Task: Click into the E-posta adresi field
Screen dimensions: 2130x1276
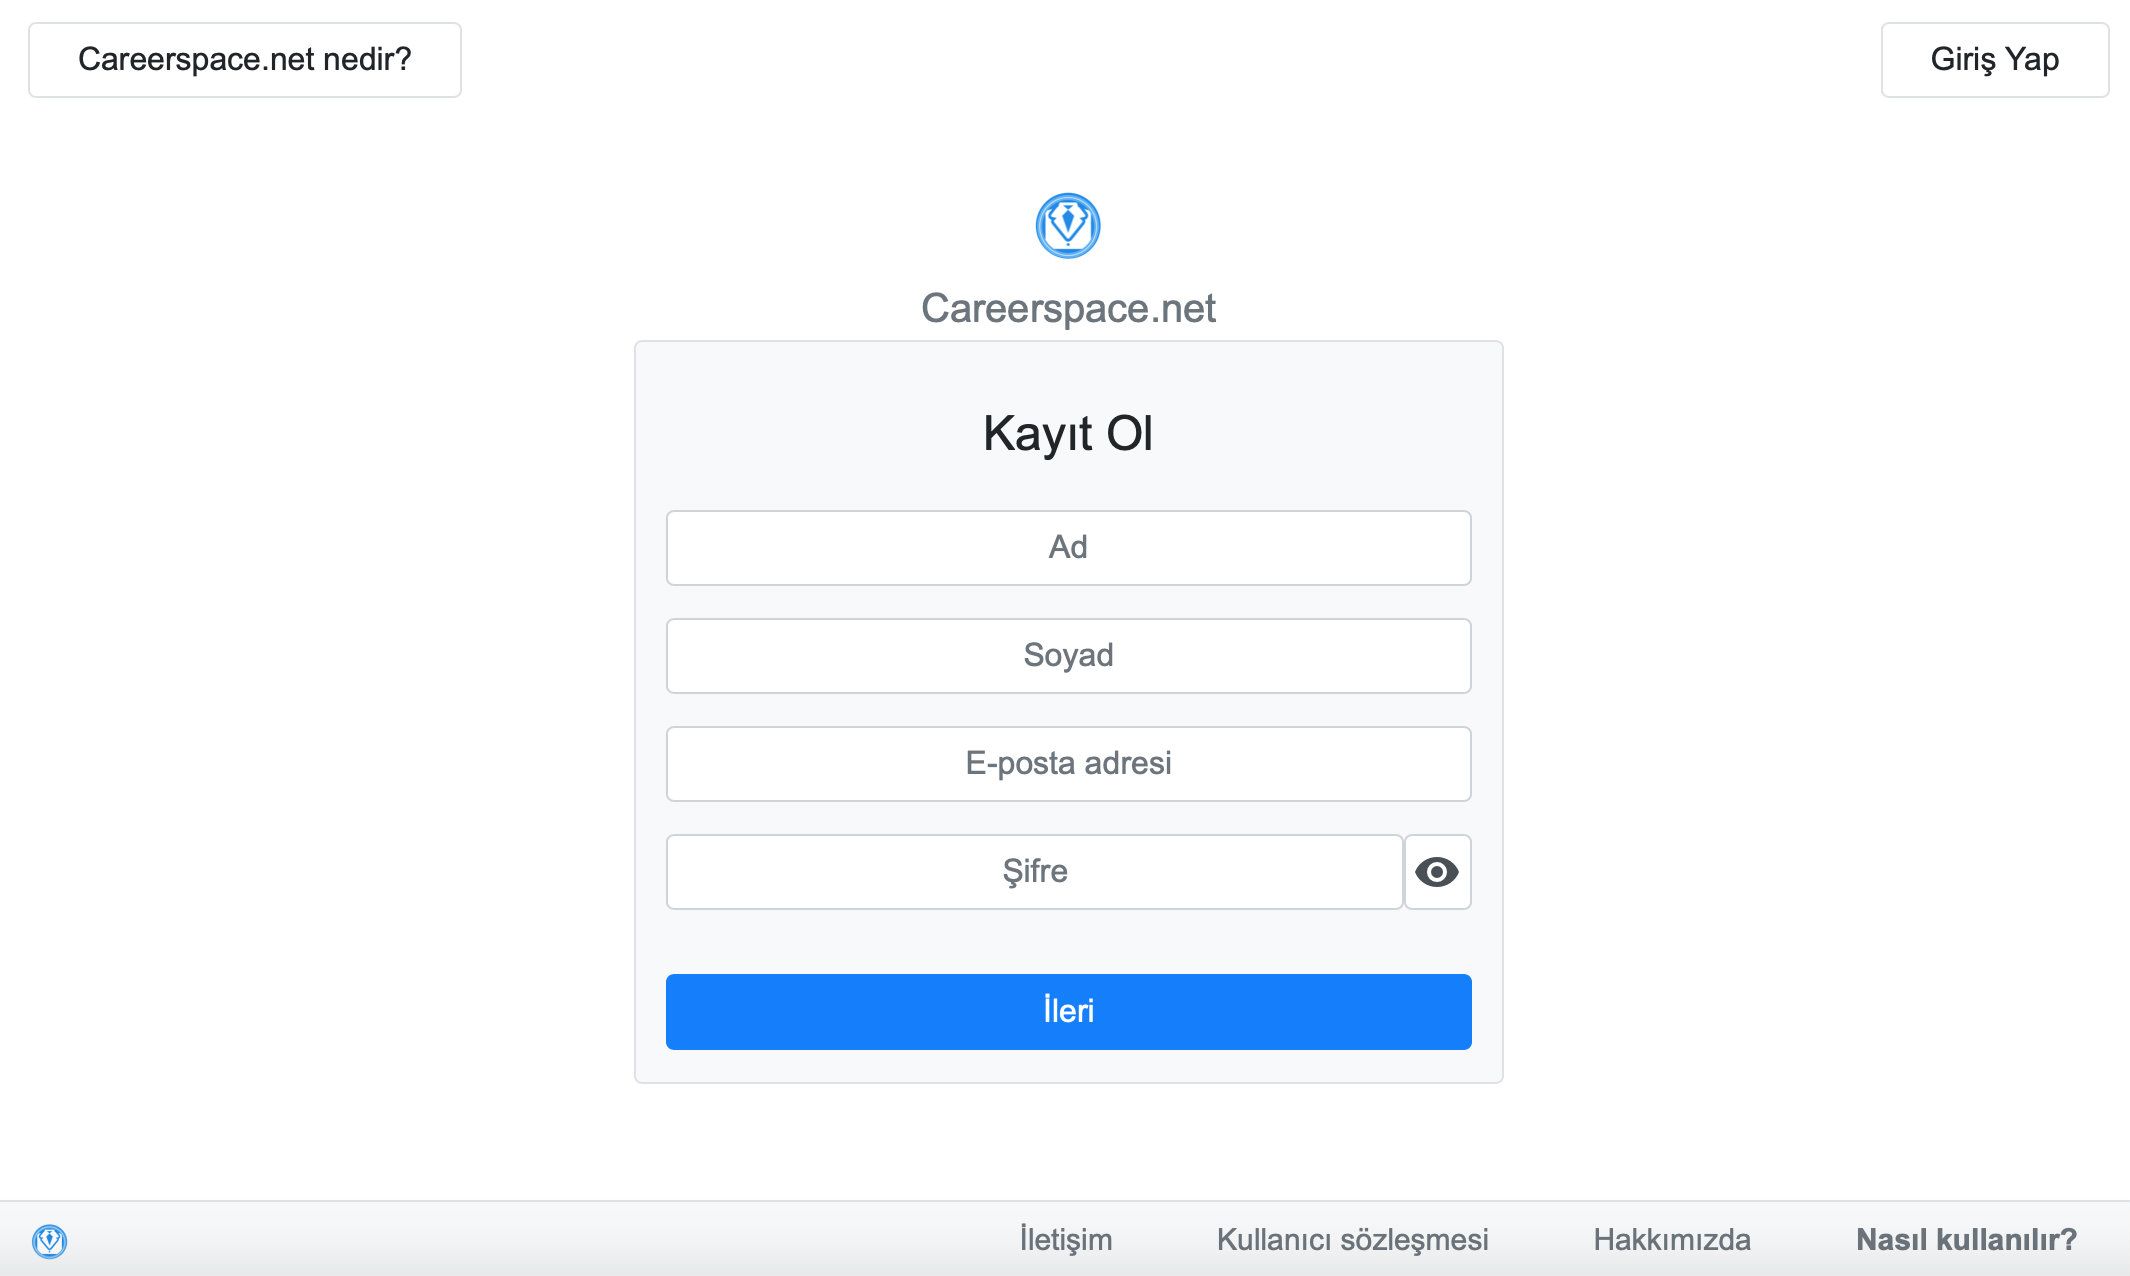Action: click(x=1068, y=764)
